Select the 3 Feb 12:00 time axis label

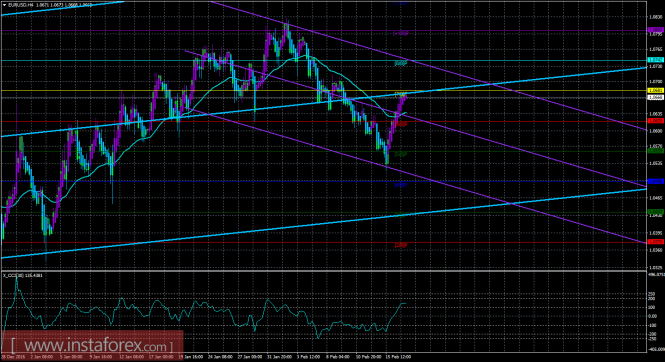[x=308, y=357]
